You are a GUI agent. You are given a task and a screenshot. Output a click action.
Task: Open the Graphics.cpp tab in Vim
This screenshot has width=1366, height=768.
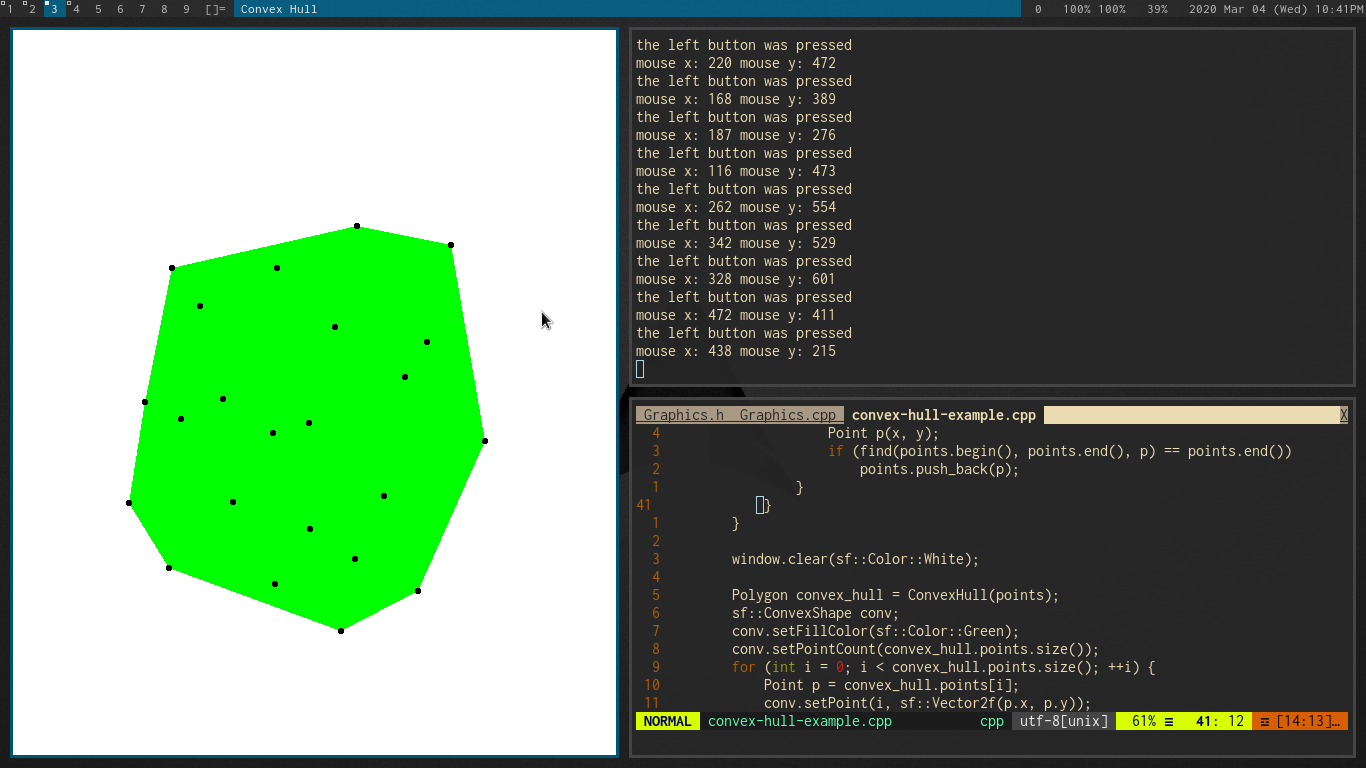pos(788,415)
